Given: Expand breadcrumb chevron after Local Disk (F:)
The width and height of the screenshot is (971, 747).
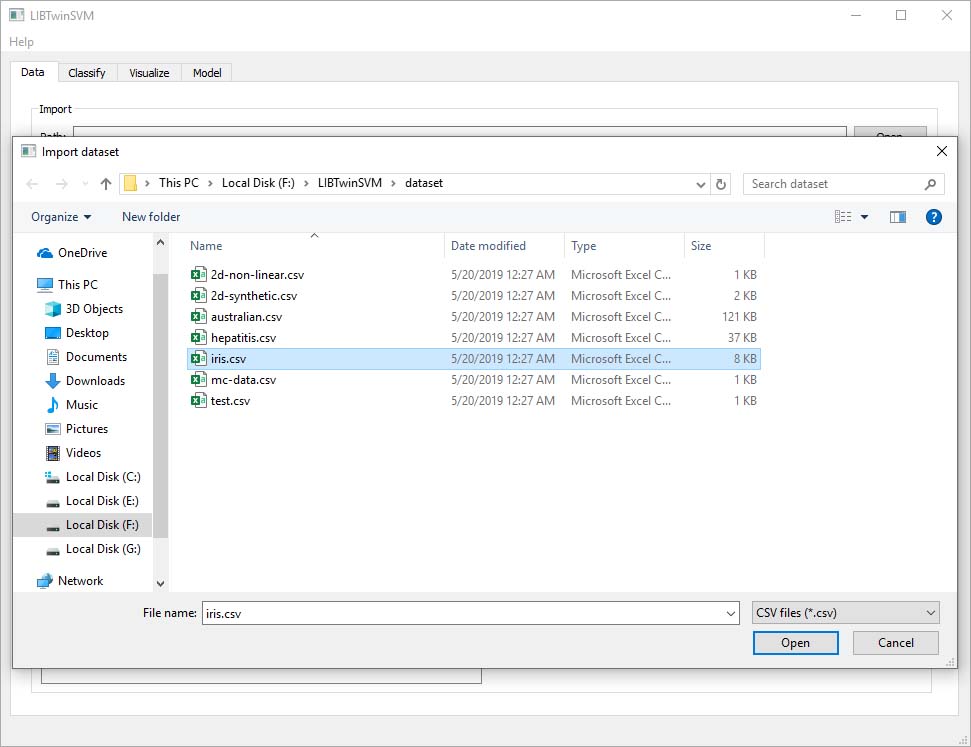Looking at the screenshot, I should [306, 183].
